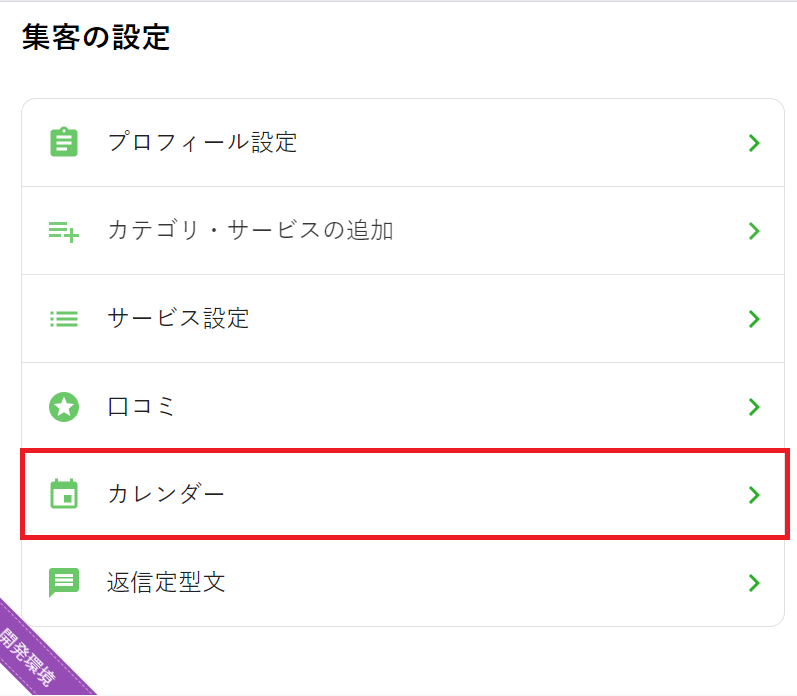The width and height of the screenshot is (797, 696).
Task: Click the green calendar icon
Action: pos(64,494)
